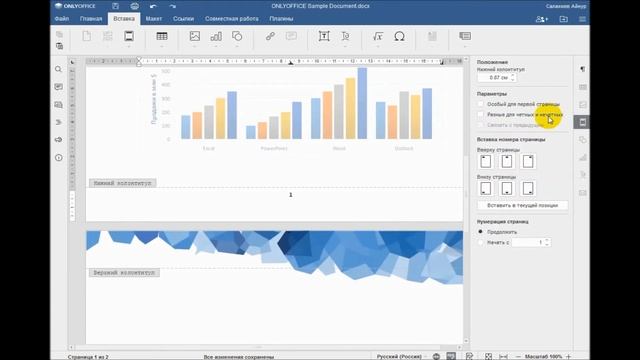
Task: Select the 'Начать с' radio button
Action: point(480,242)
